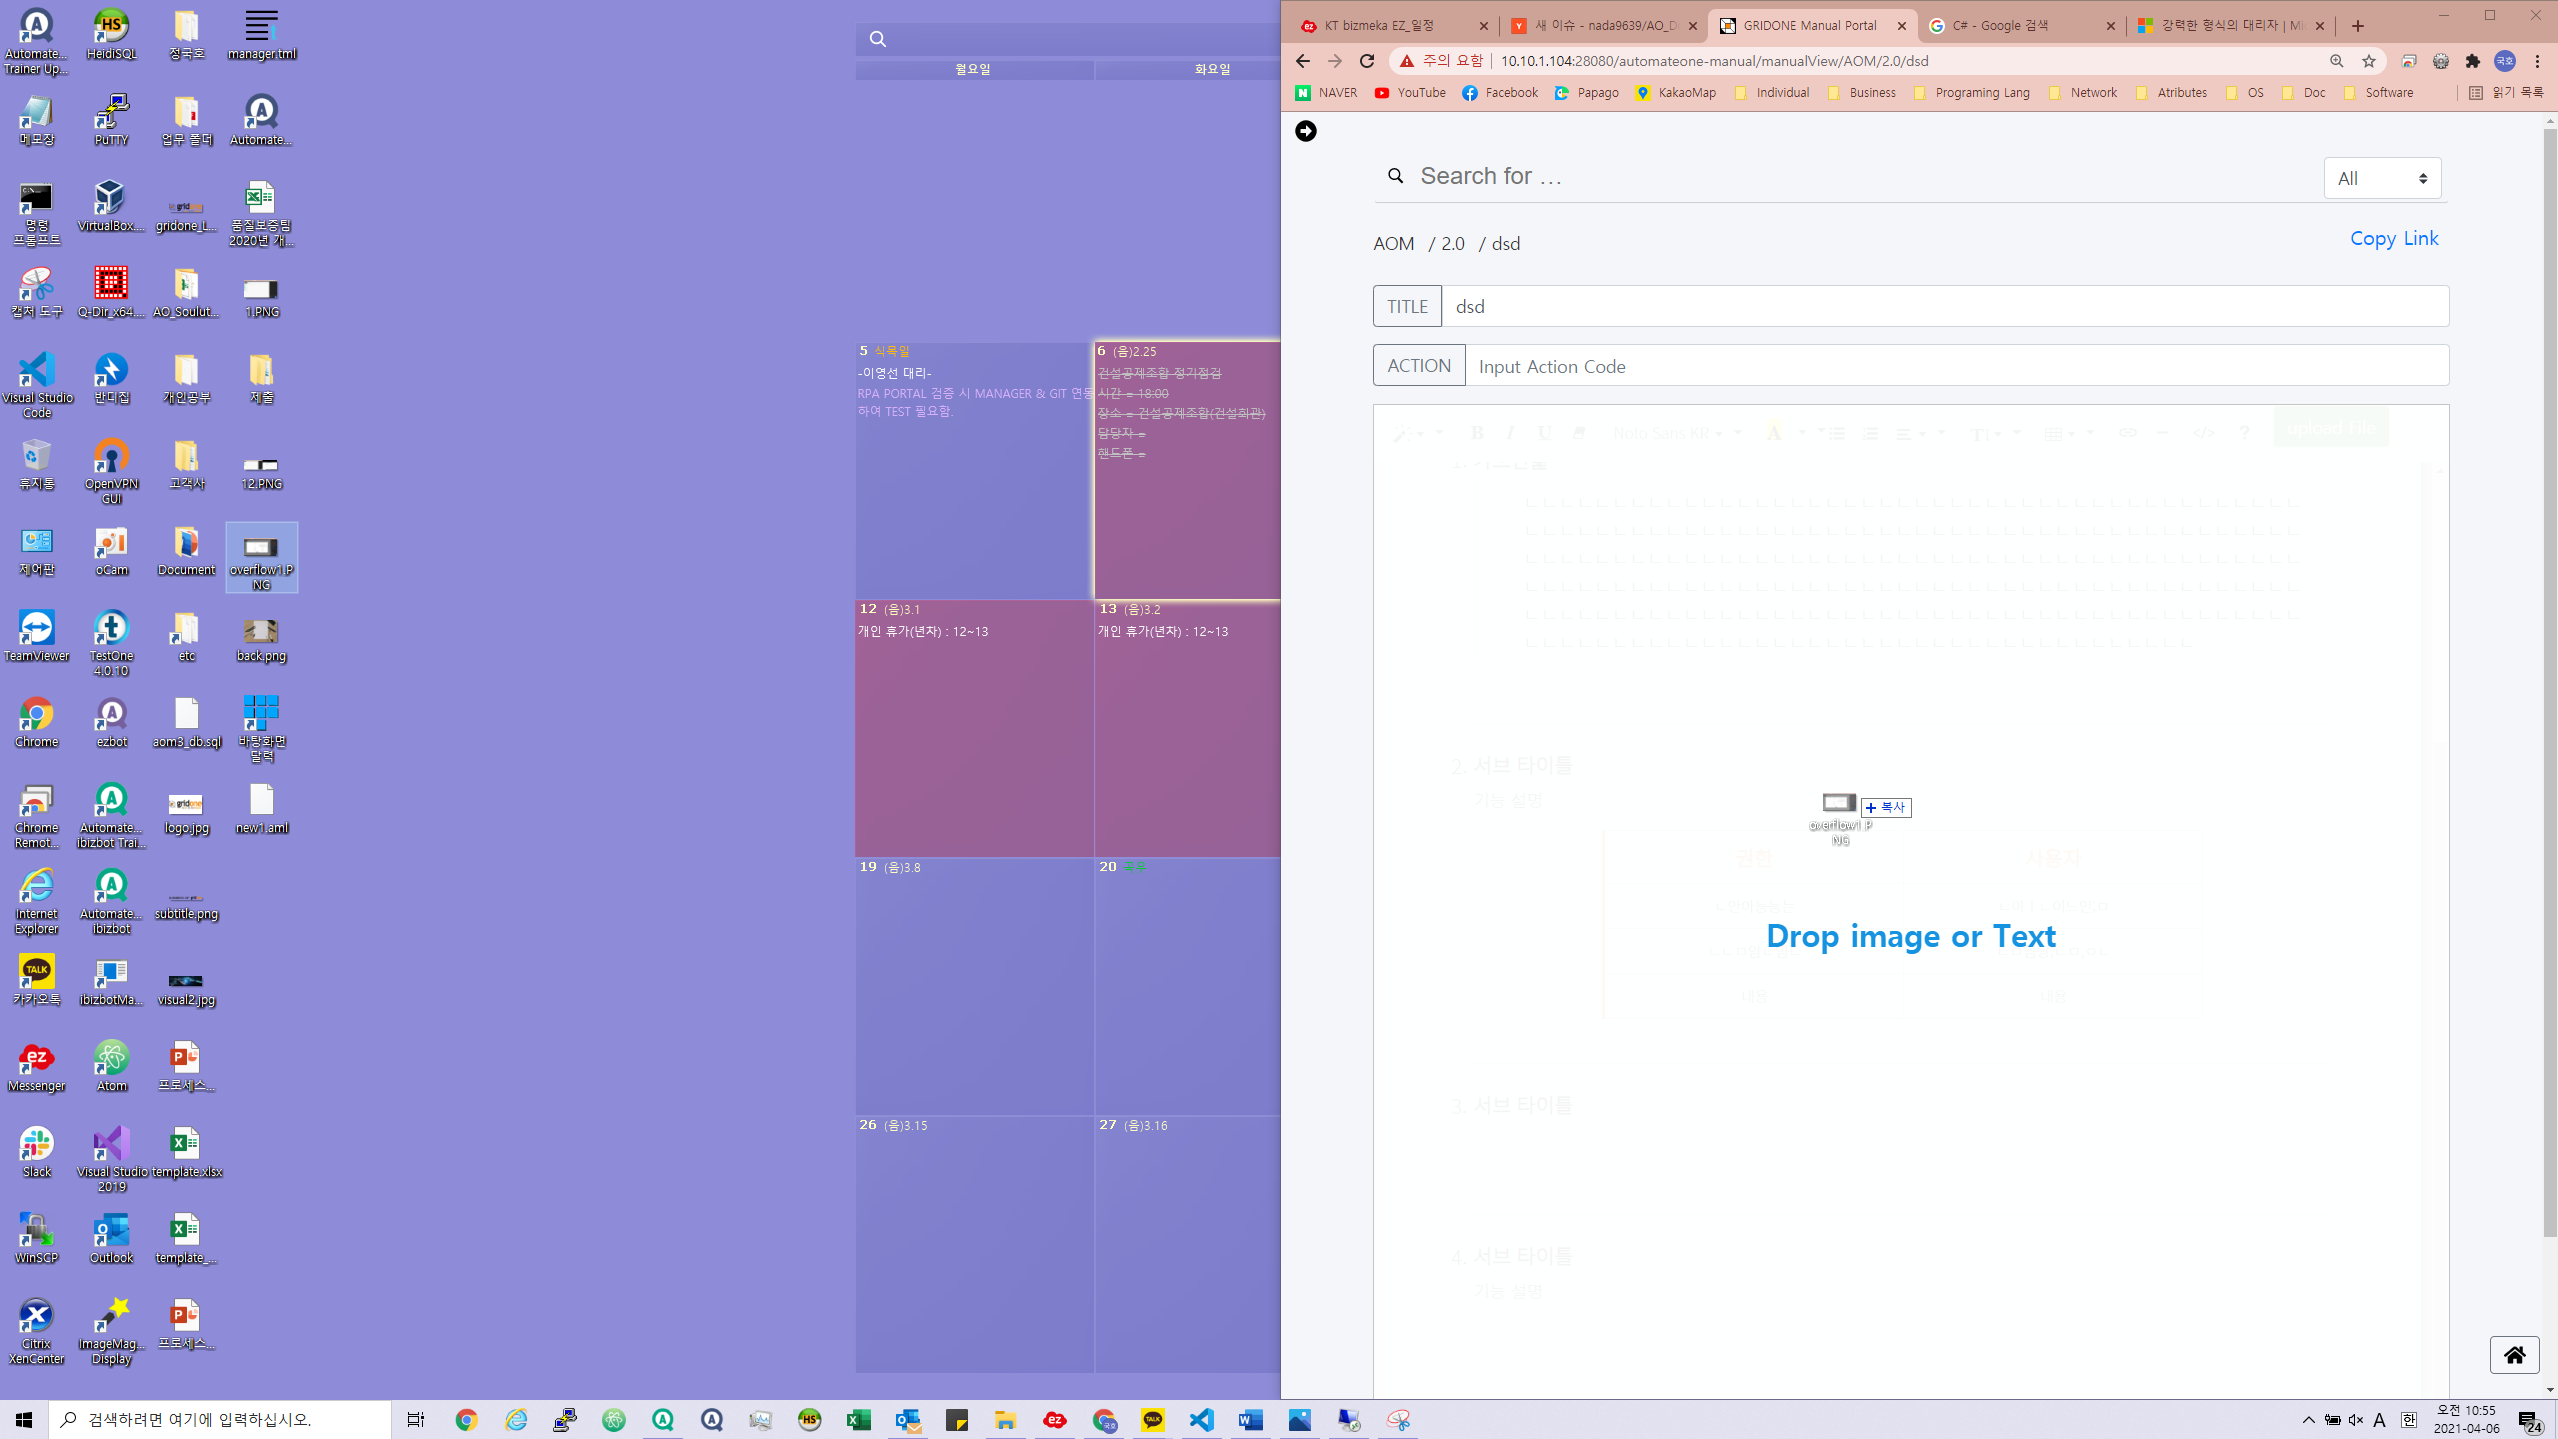Viewport: 2558px width, 1439px height.
Task: Open the All search filter dropdown
Action: tap(2381, 178)
